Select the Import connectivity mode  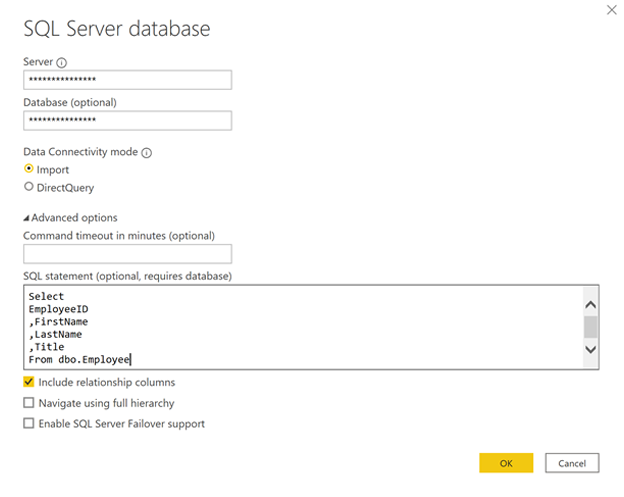(29, 170)
